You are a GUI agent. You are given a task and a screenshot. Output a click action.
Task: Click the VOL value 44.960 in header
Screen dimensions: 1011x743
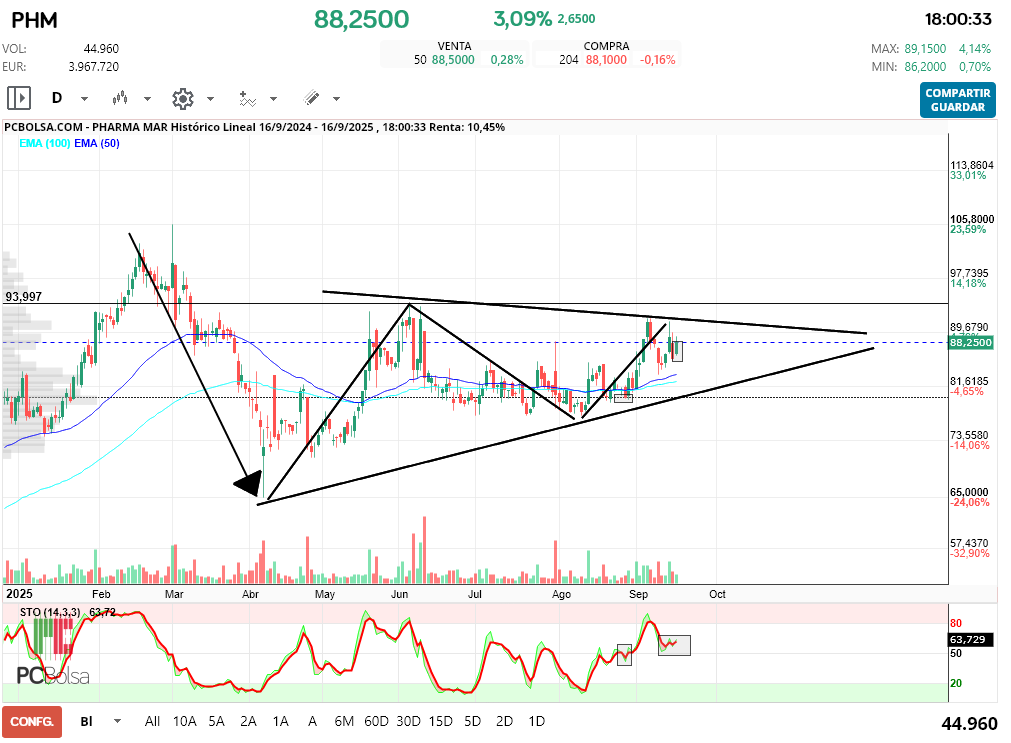click(x=101, y=49)
